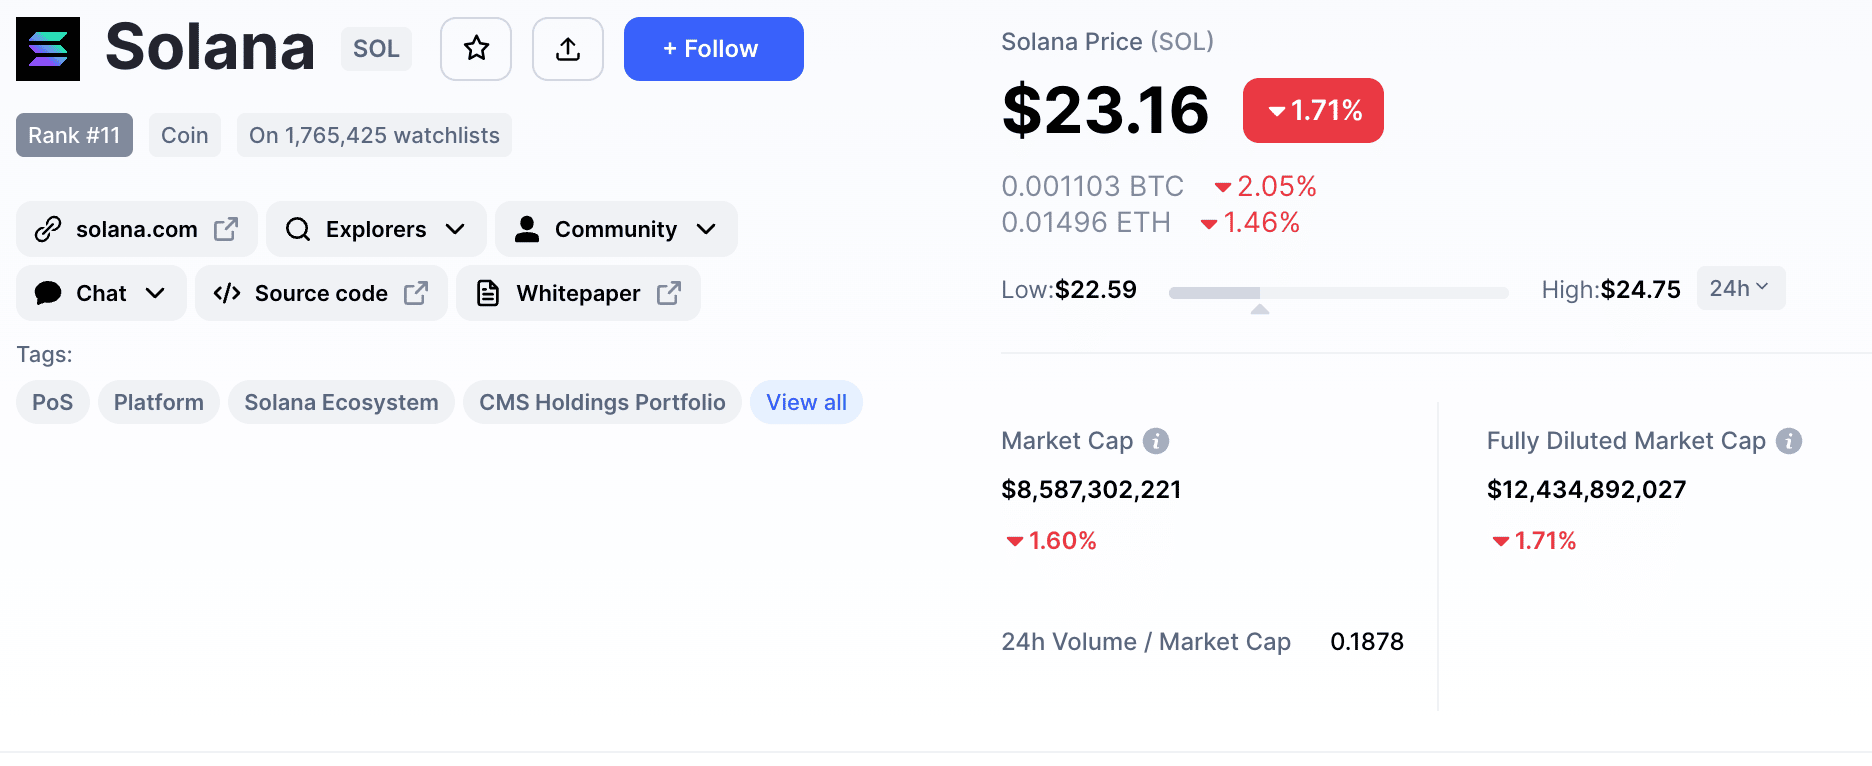
Task: Click the share upload icon button
Action: tap(568, 49)
